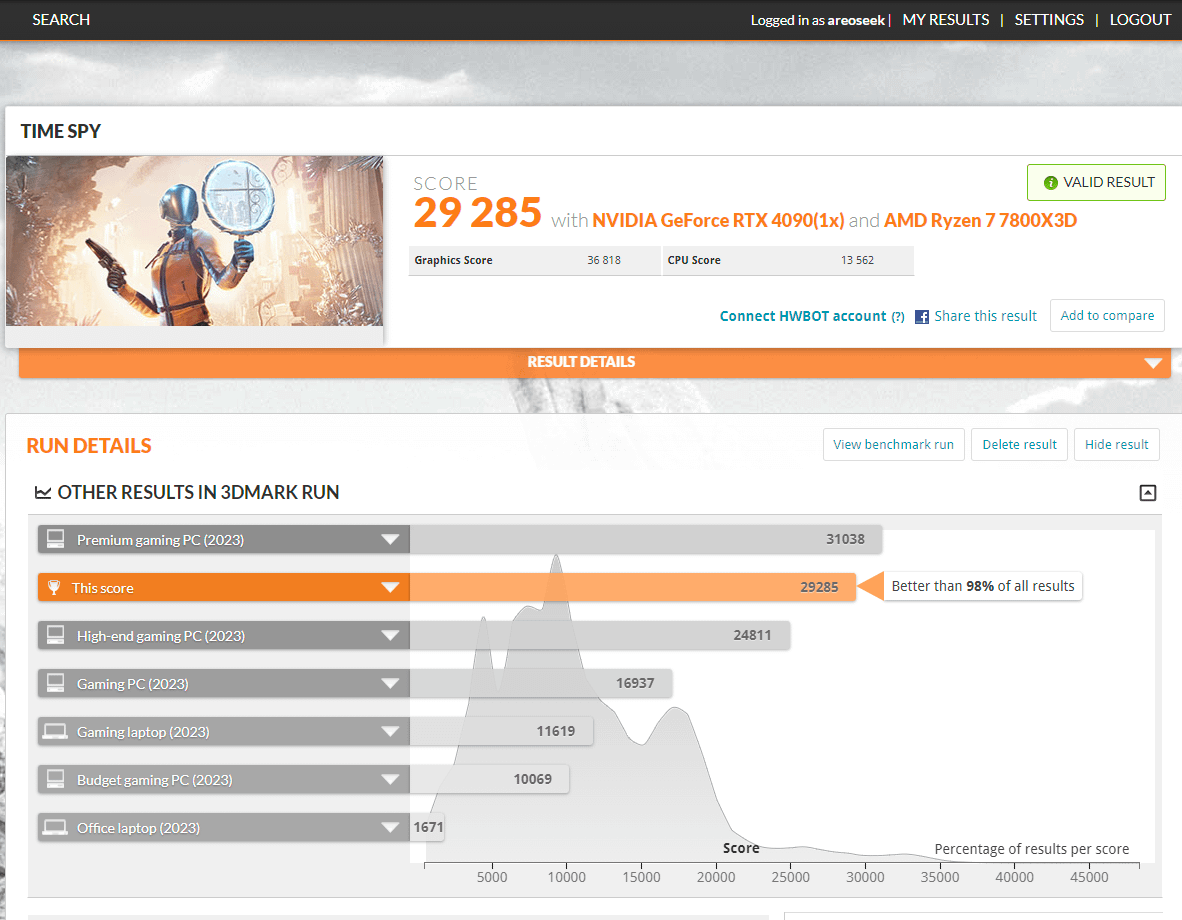1182x920 pixels.
Task: Click the Premium gaming PC score bar 31038
Action: [646, 539]
